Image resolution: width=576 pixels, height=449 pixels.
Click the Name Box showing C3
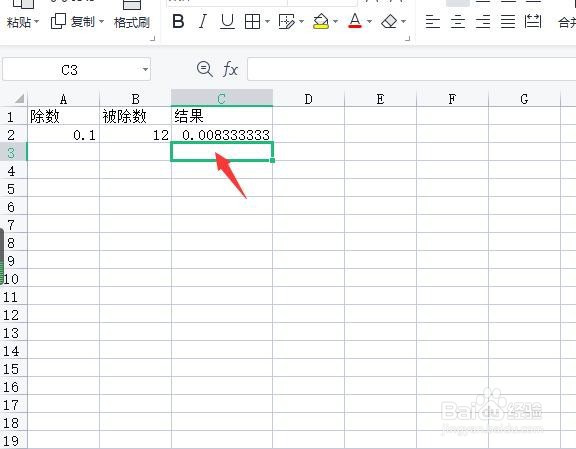[69, 70]
